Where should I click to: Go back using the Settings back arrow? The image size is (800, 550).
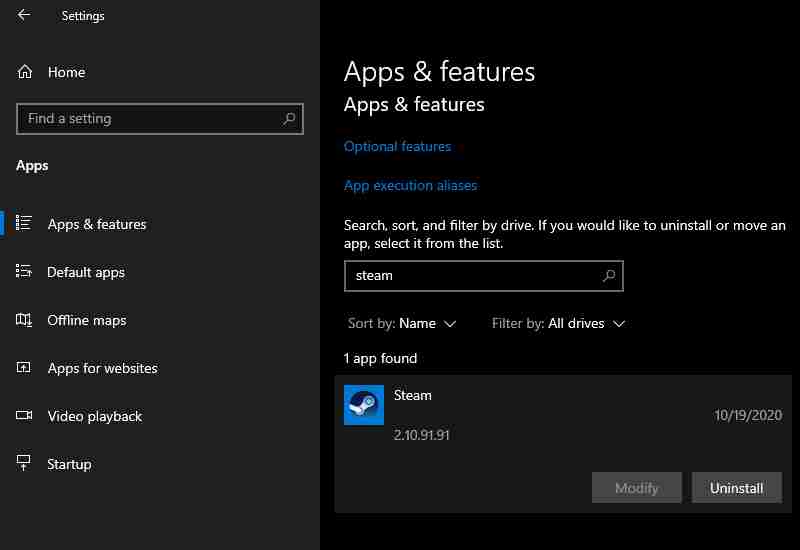pos(24,15)
